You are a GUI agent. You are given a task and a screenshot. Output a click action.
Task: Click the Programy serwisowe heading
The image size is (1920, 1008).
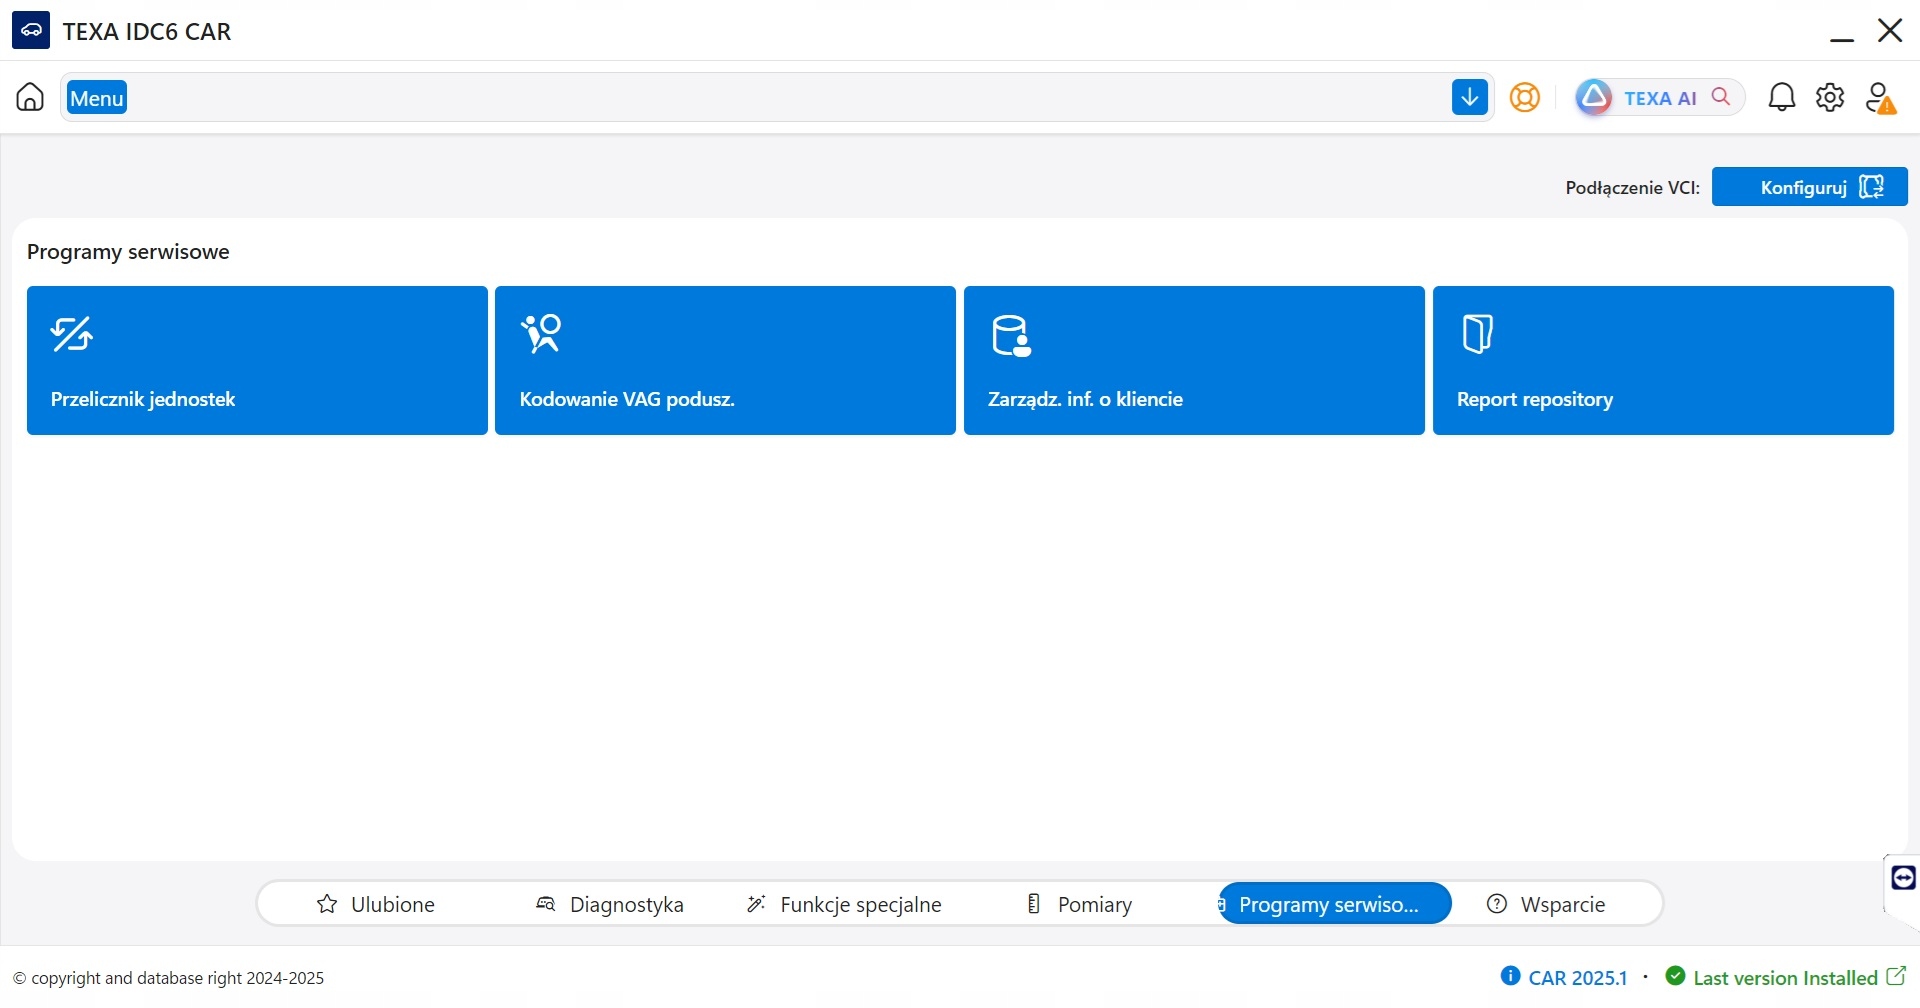pos(128,252)
